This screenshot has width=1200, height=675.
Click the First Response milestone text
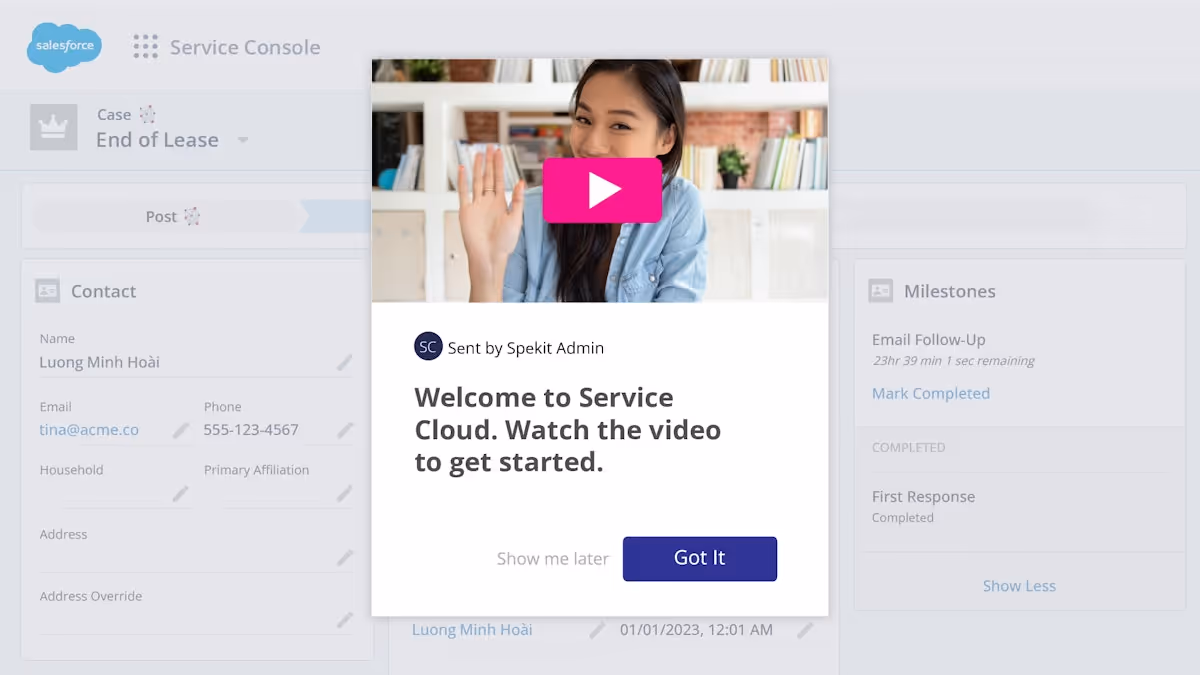click(923, 497)
